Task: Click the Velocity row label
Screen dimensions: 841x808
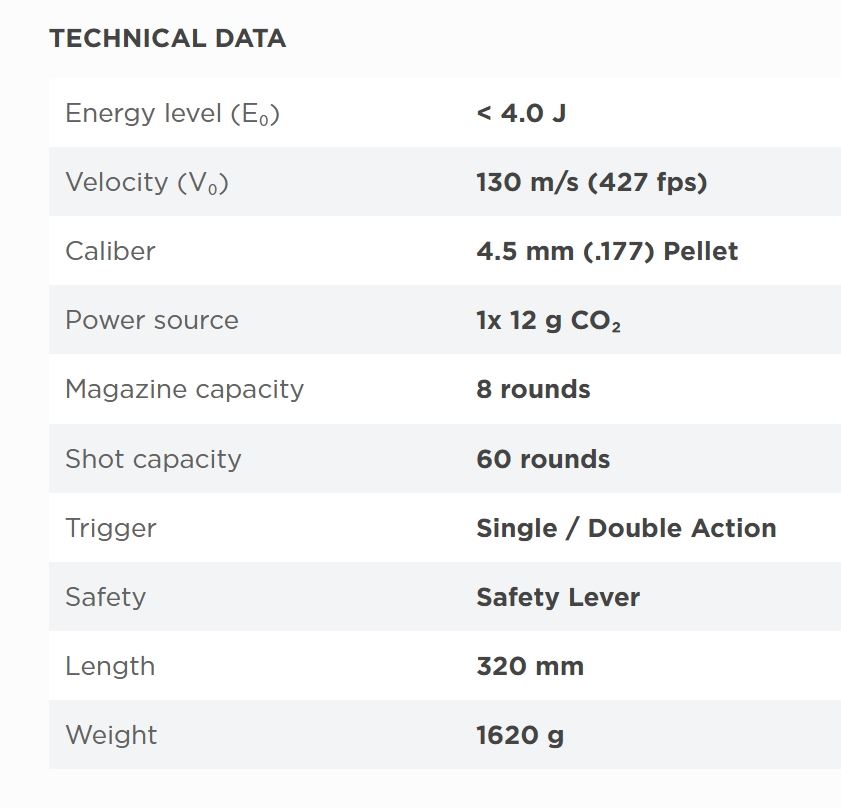Action: 147,183
